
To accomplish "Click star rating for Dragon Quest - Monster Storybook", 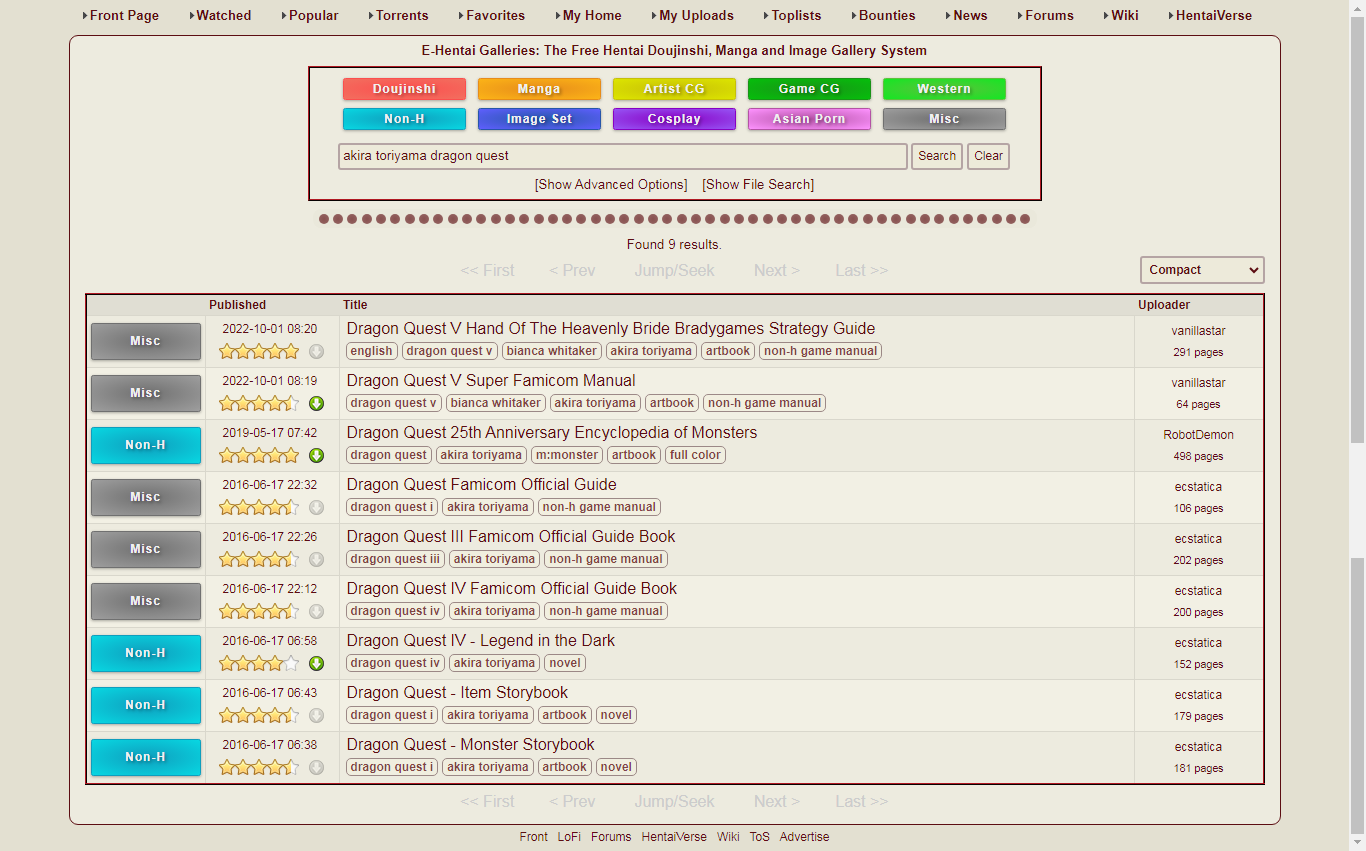I will click(x=259, y=767).
